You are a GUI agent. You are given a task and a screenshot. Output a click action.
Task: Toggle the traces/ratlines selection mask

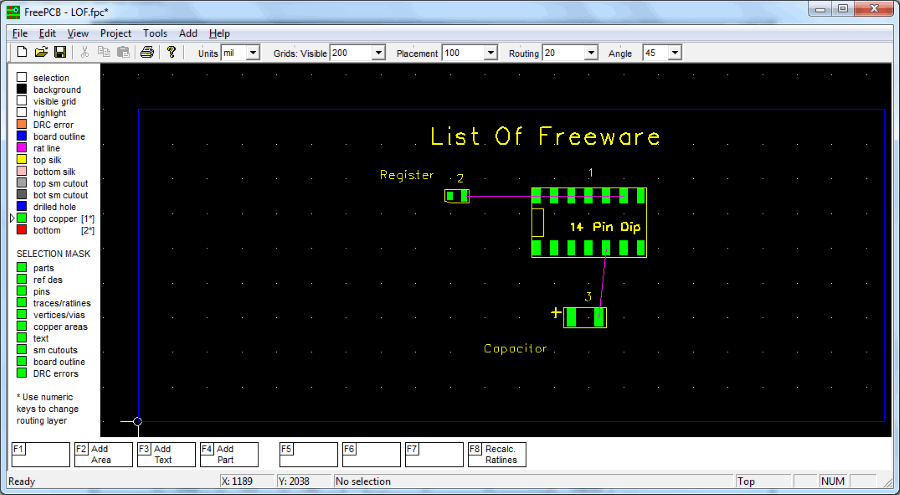pos(22,303)
